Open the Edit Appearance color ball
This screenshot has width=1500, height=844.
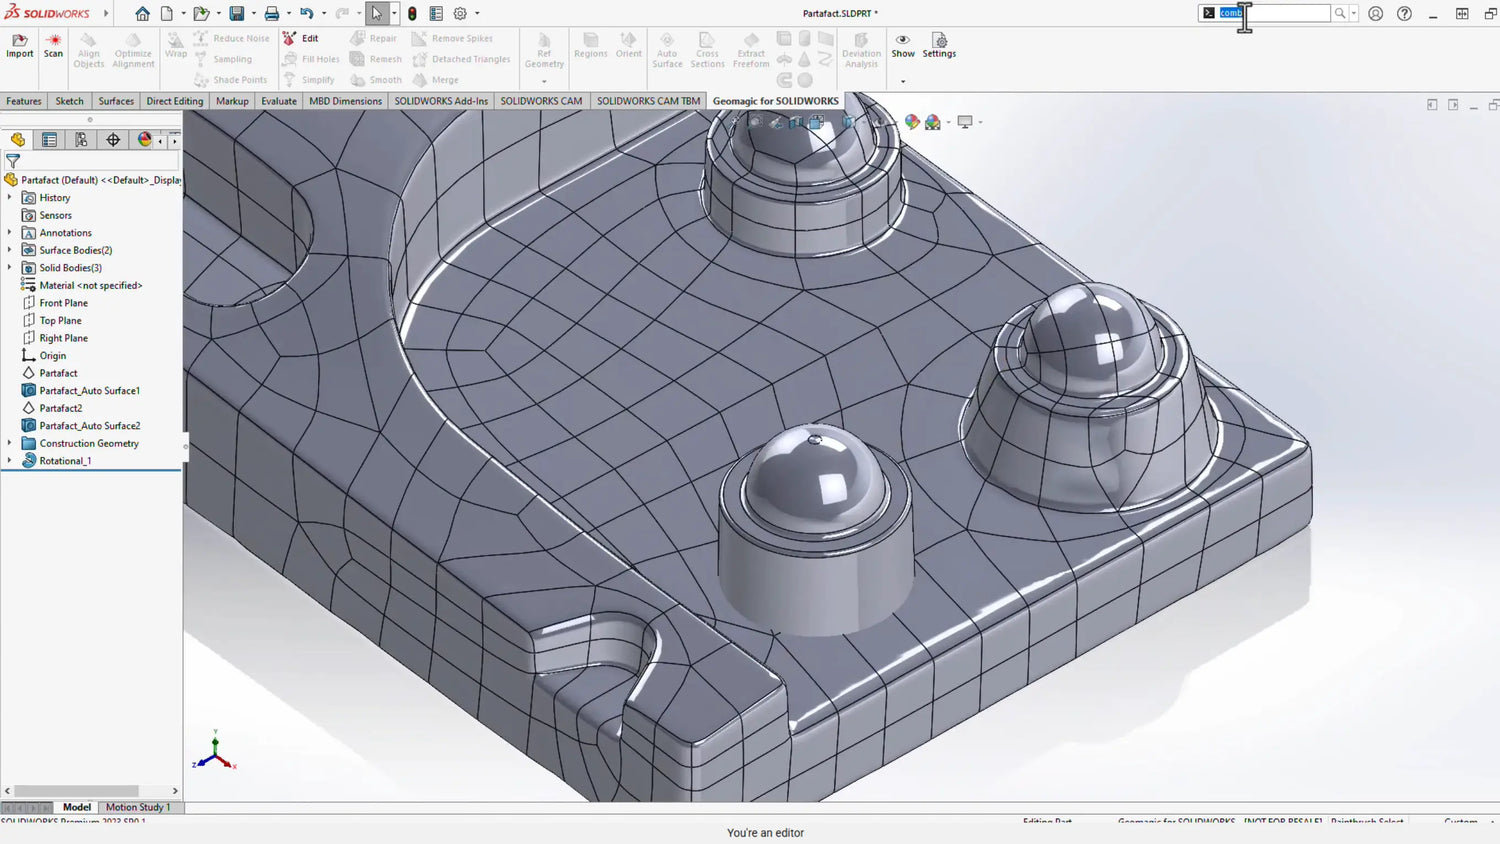click(911, 122)
